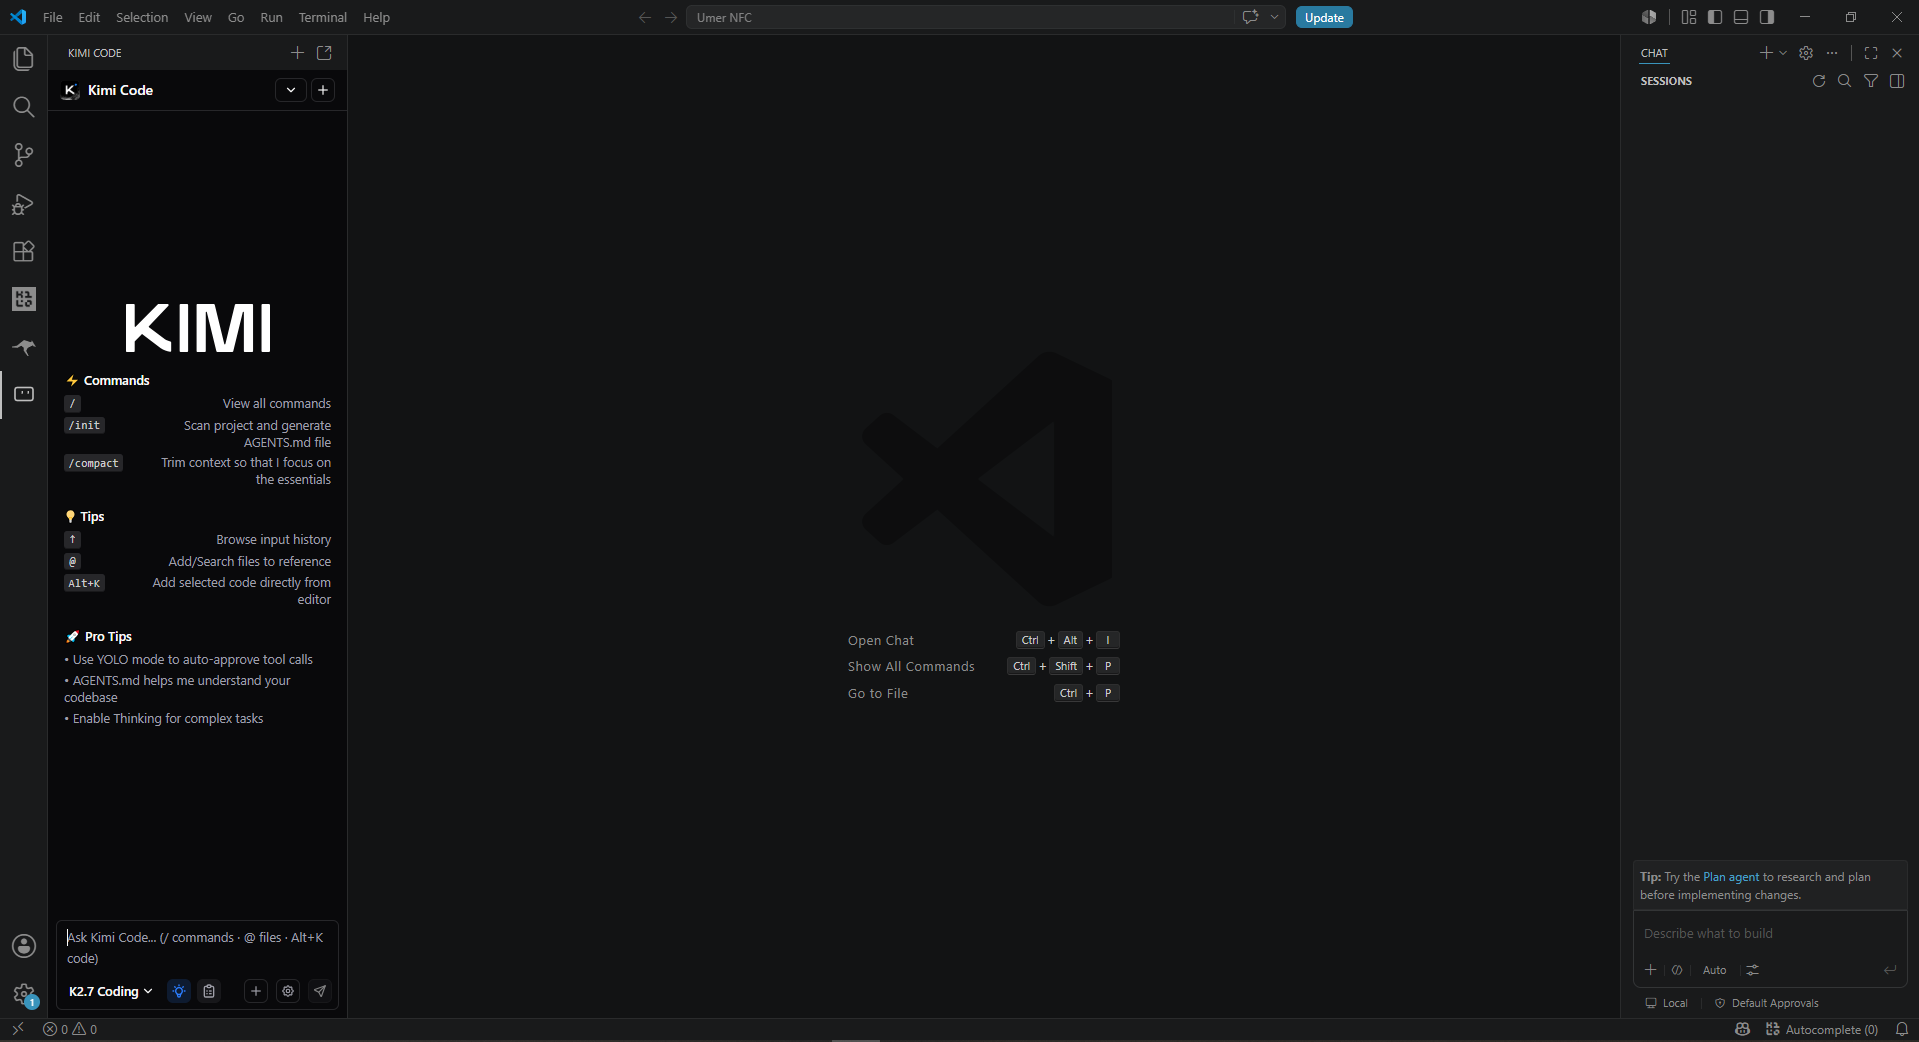Click the remote window indicator in status bar
Image resolution: width=1919 pixels, height=1042 pixels.
(x=18, y=1029)
